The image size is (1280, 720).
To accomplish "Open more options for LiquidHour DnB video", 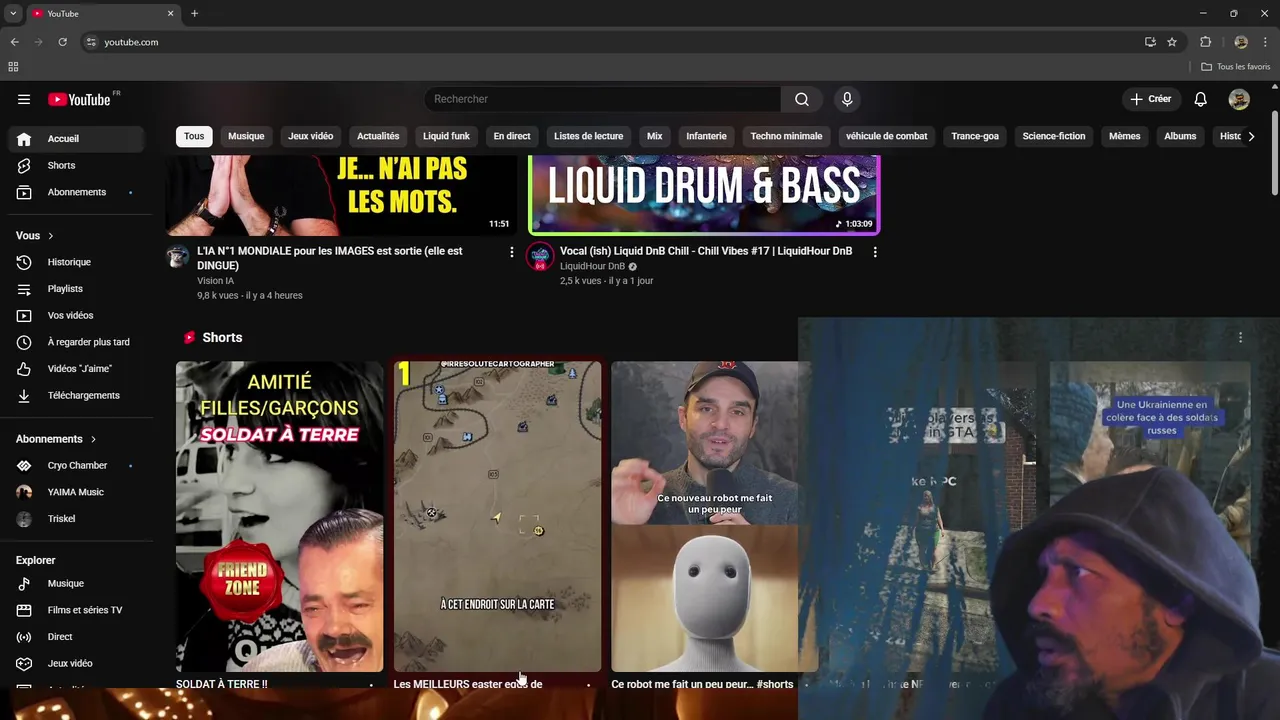I will coord(875,252).
